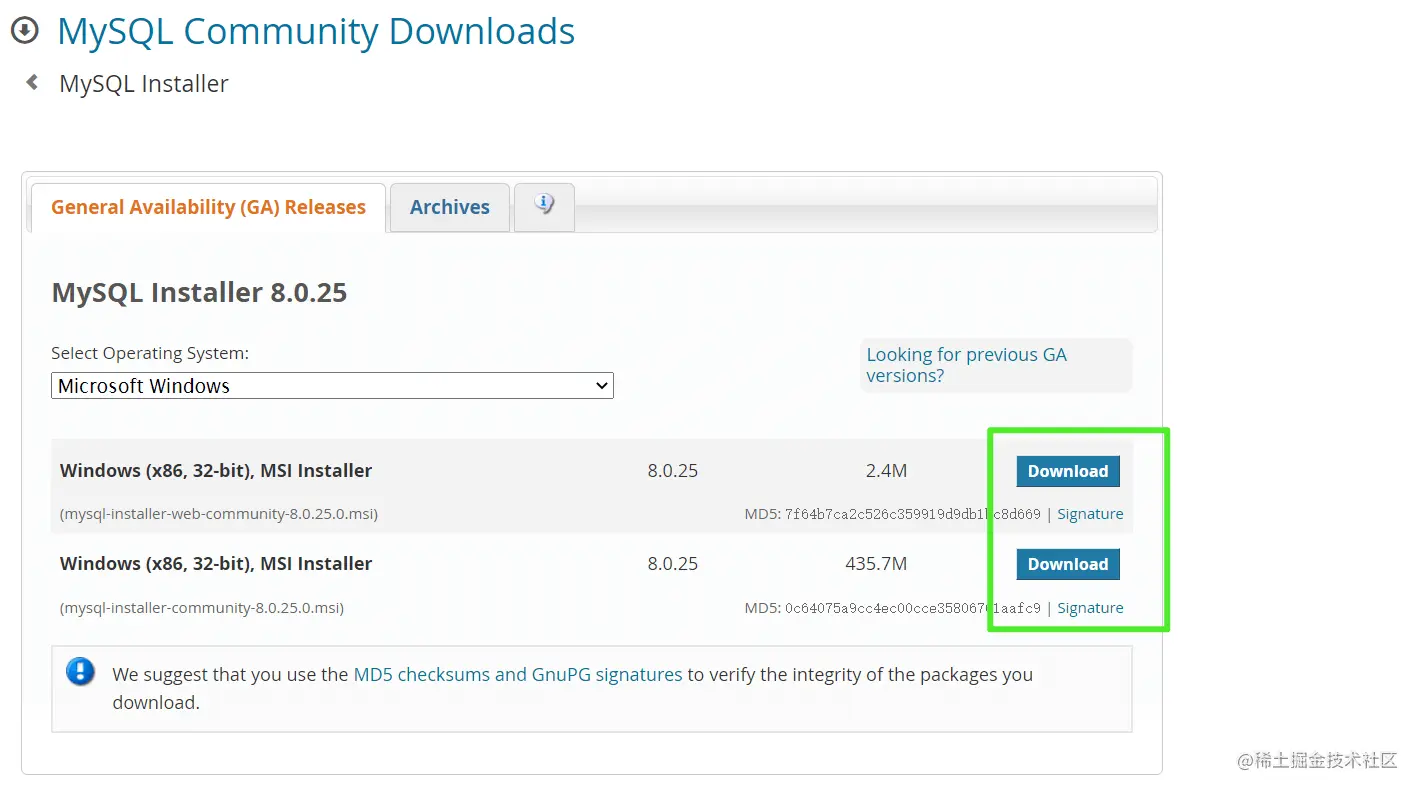The width and height of the screenshot is (1420, 793).
Task: Click the back arrow next to MySQL Installer
Action: (x=32, y=82)
